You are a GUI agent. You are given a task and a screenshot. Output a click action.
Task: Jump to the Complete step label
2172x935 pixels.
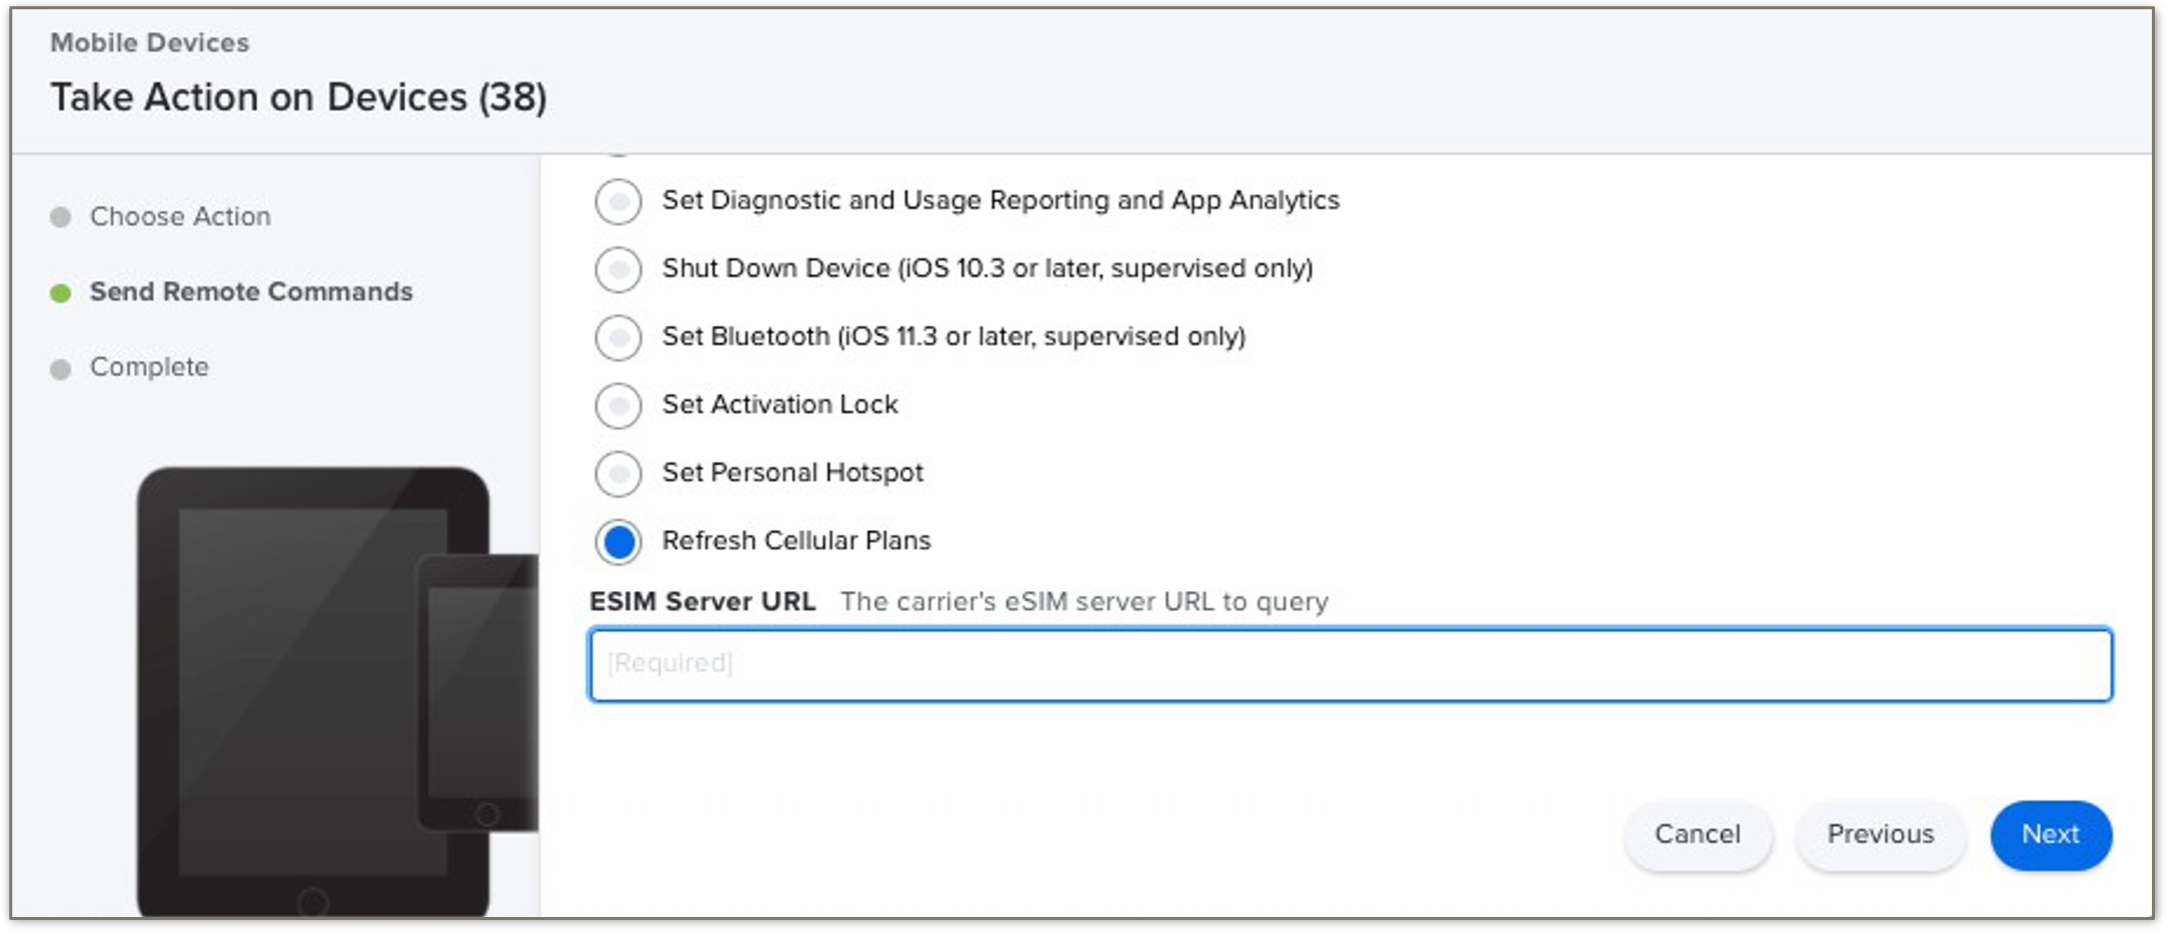click(149, 367)
